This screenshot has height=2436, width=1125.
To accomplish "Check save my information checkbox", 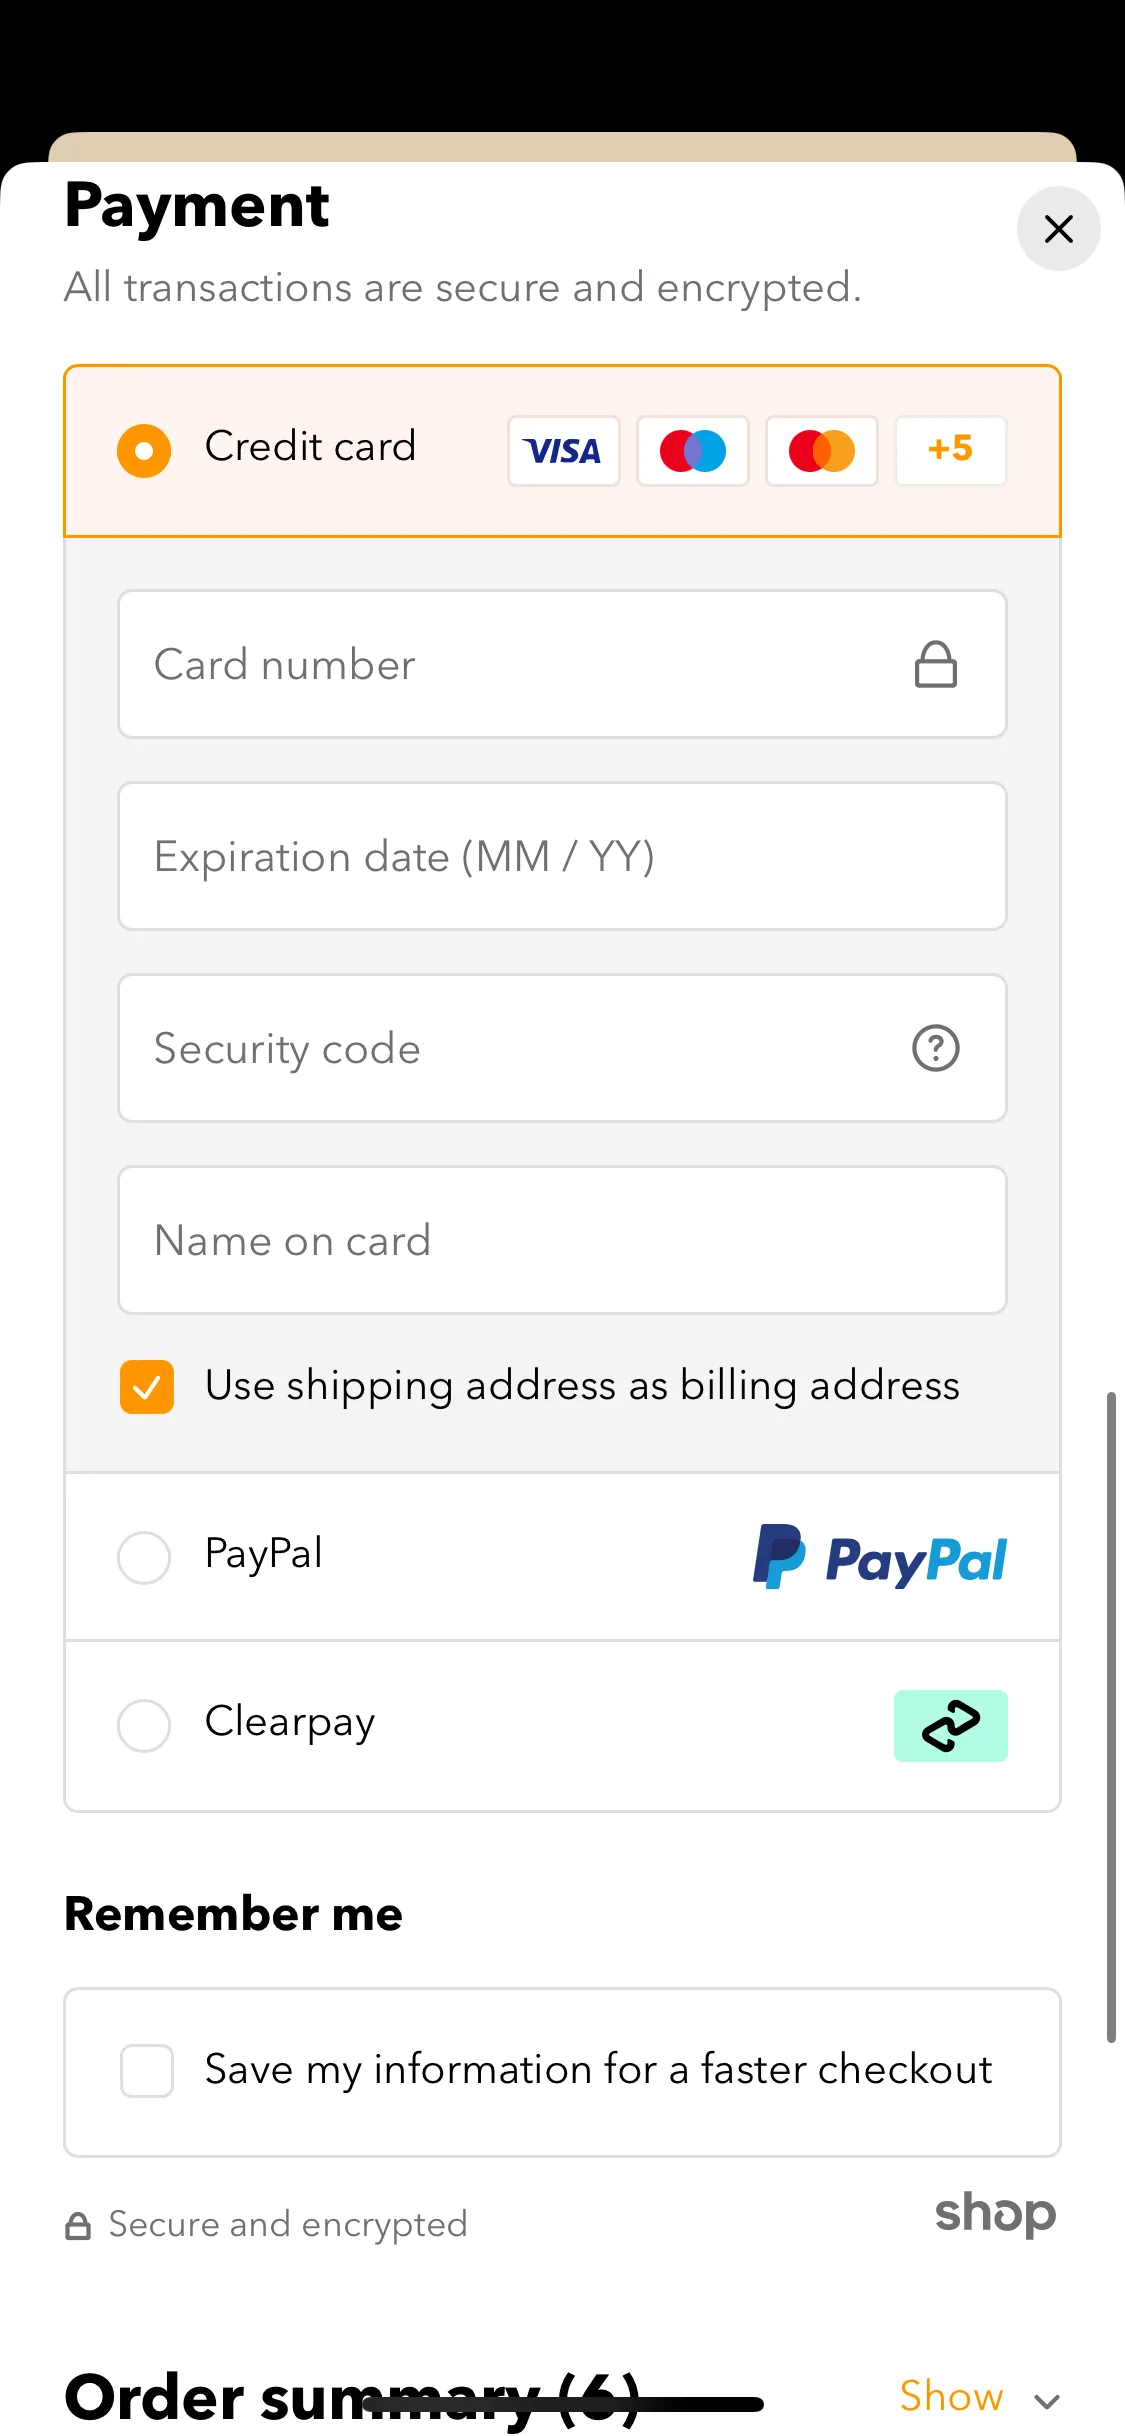I will (x=147, y=2071).
